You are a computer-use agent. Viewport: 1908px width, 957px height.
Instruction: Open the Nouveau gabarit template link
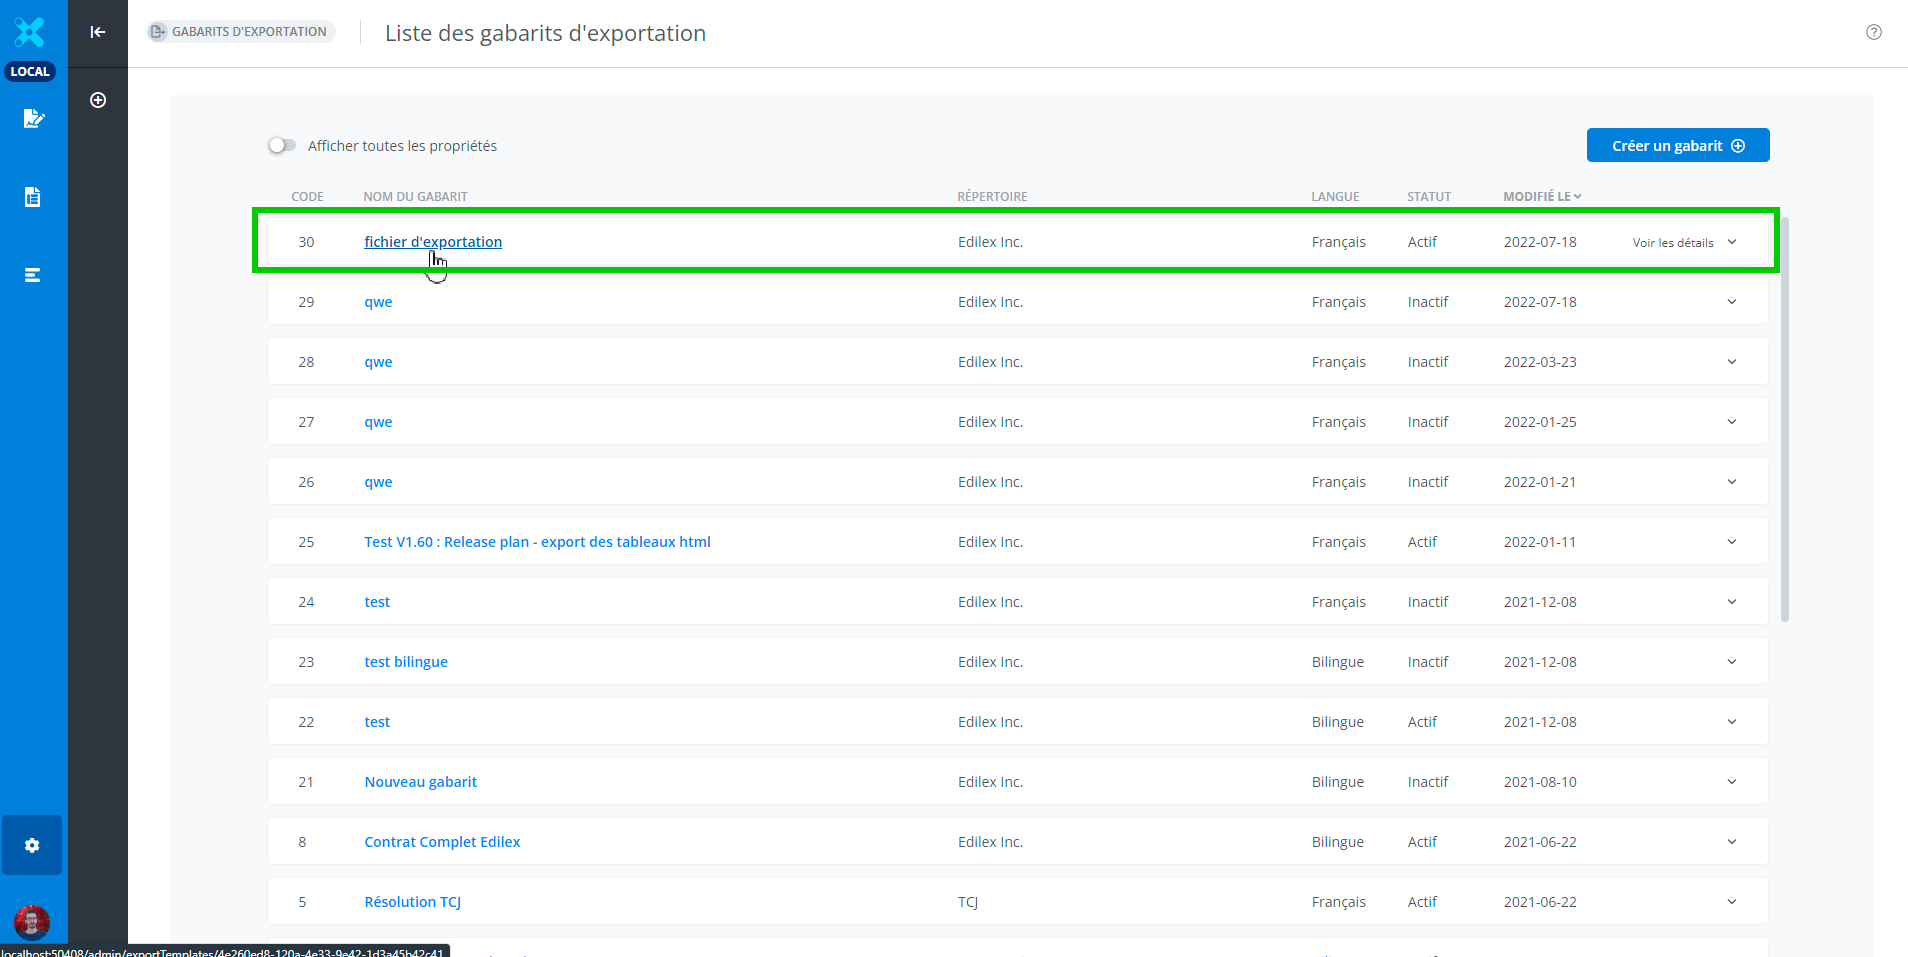coord(420,782)
